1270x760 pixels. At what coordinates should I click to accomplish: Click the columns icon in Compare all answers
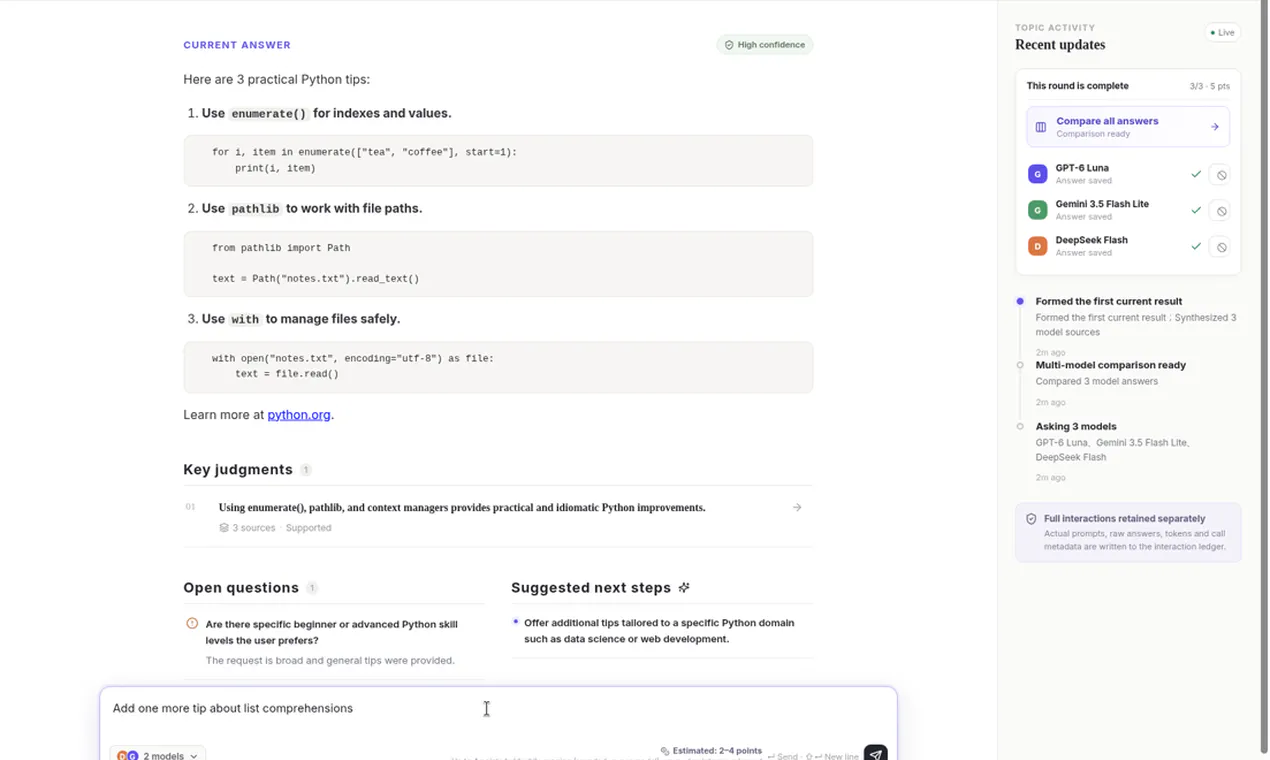click(x=1041, y=127)
